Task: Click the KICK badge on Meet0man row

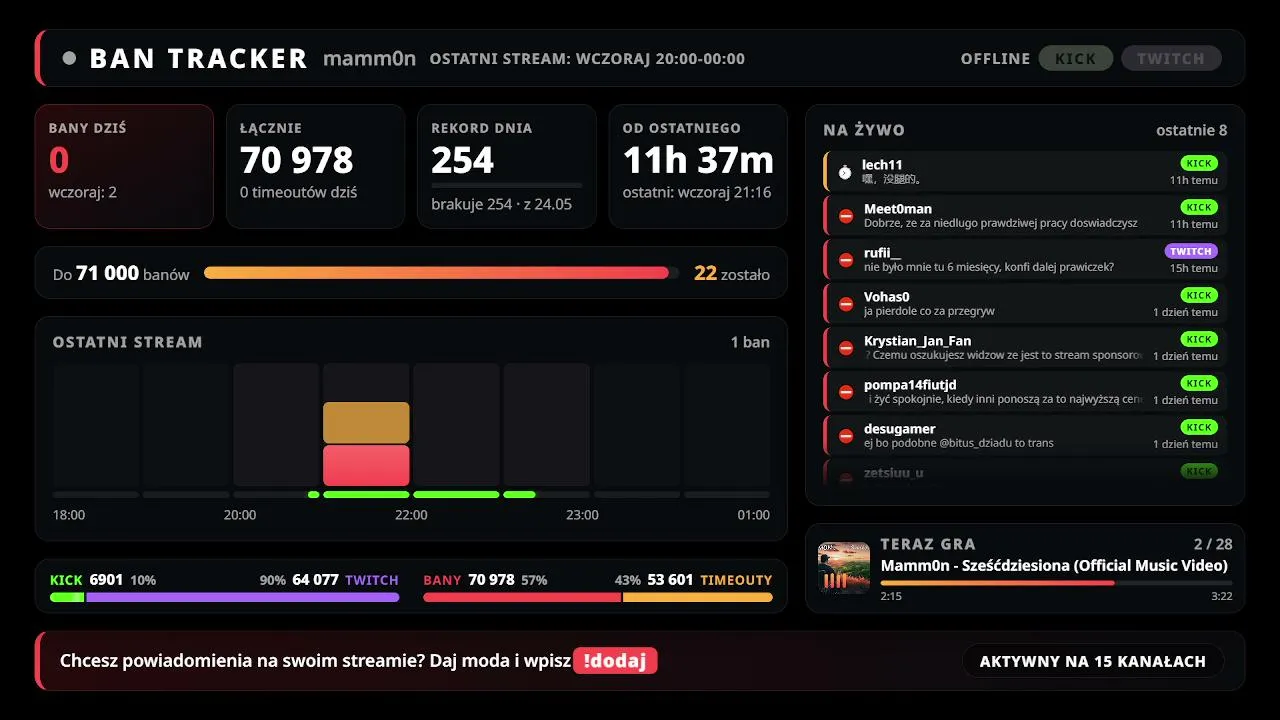Action: [x=1199, y=207]
